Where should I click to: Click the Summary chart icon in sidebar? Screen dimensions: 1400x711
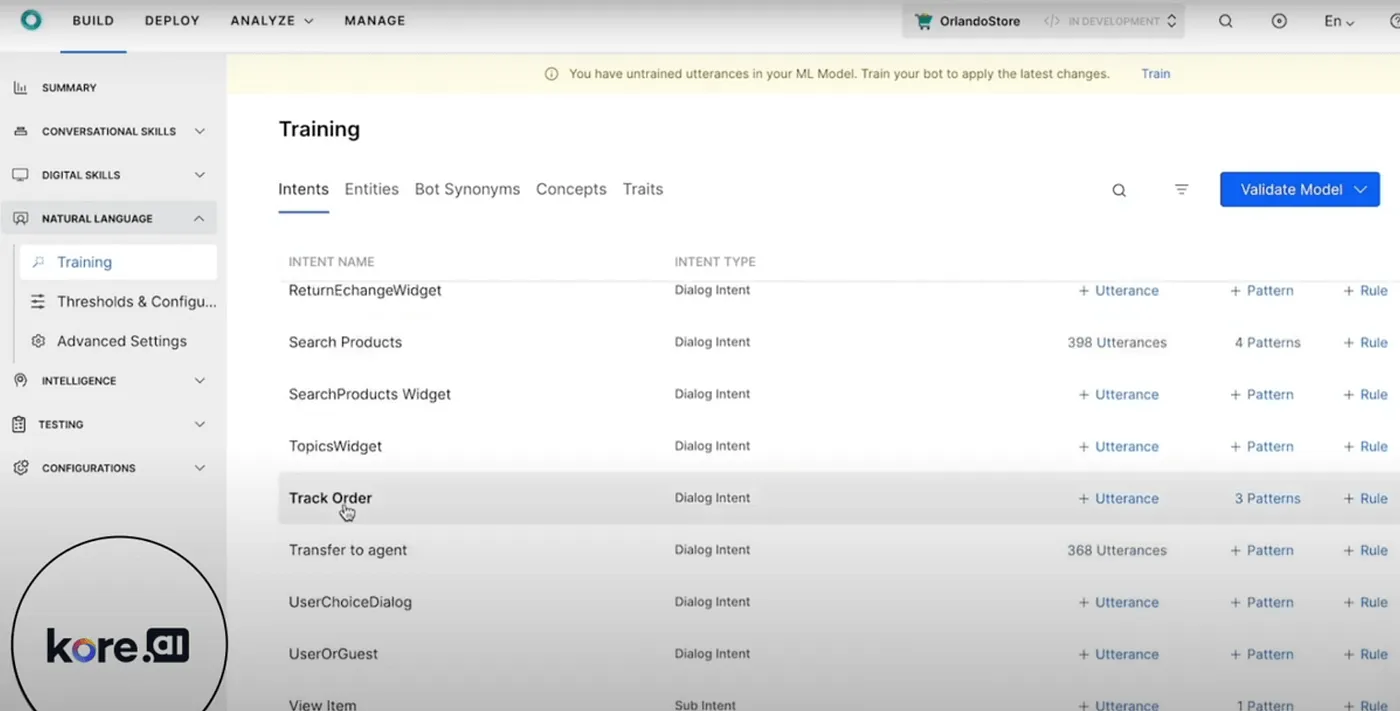coord(20,88)
